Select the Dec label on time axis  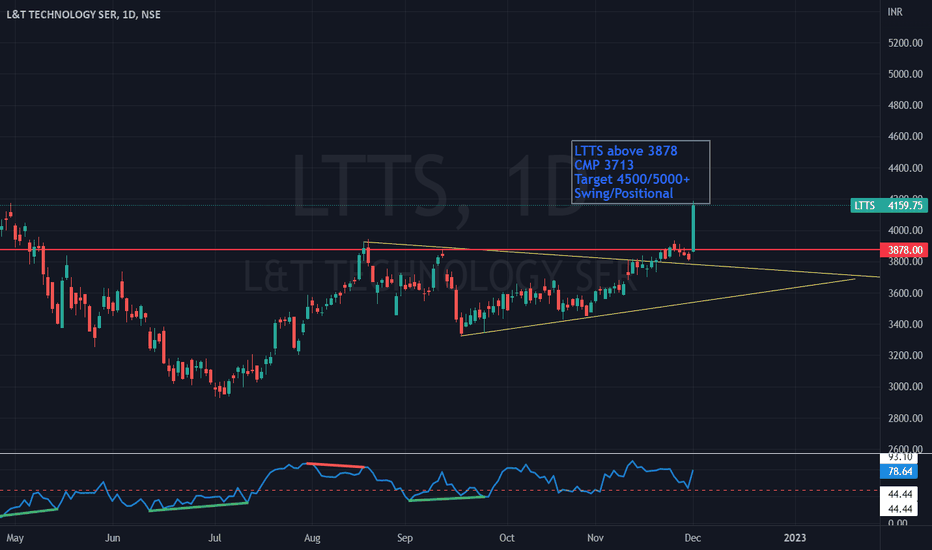pos(692,538)
